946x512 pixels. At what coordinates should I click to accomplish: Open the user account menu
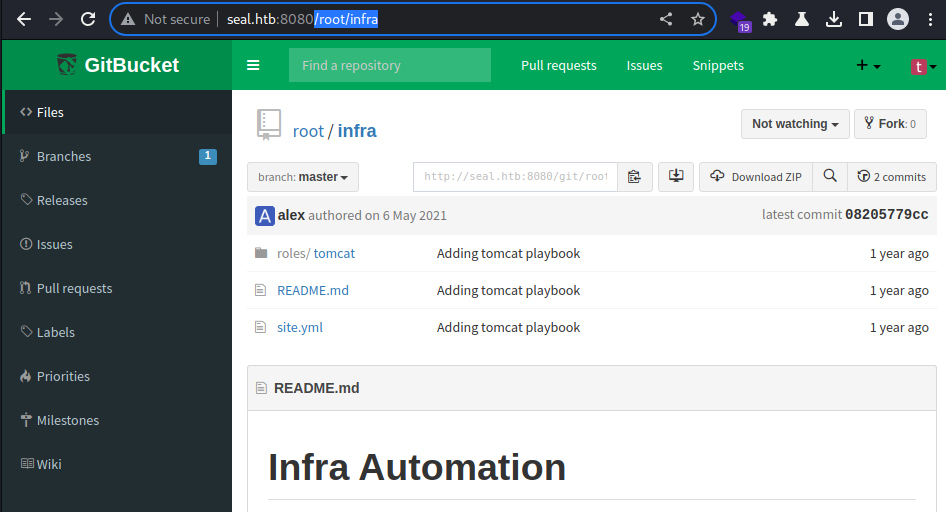point(923,66)
